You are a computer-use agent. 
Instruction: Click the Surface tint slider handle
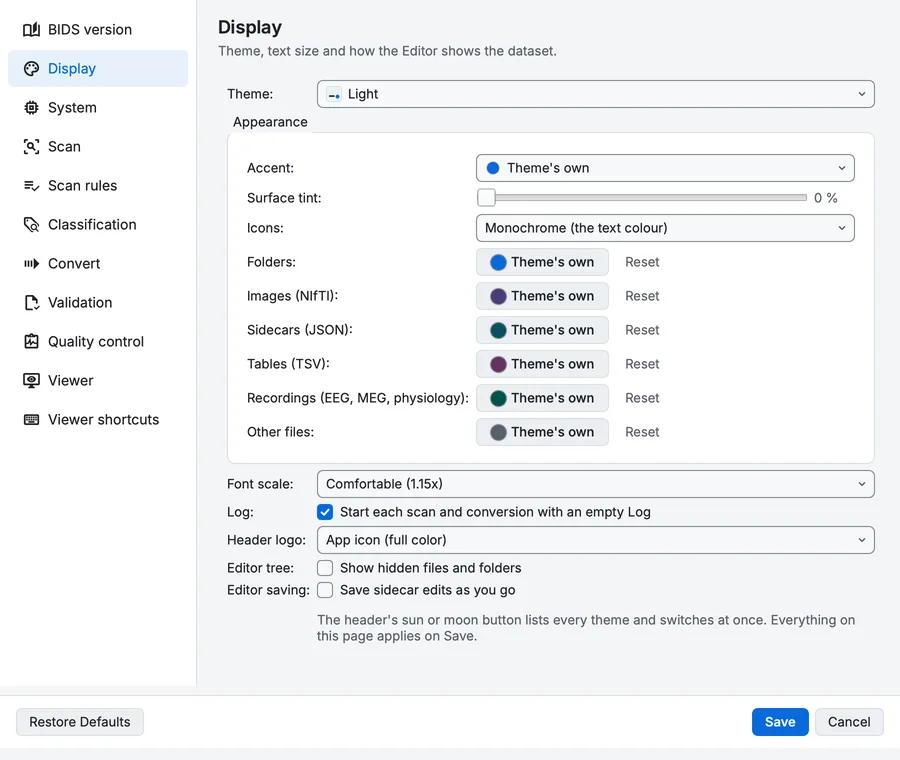486,197
